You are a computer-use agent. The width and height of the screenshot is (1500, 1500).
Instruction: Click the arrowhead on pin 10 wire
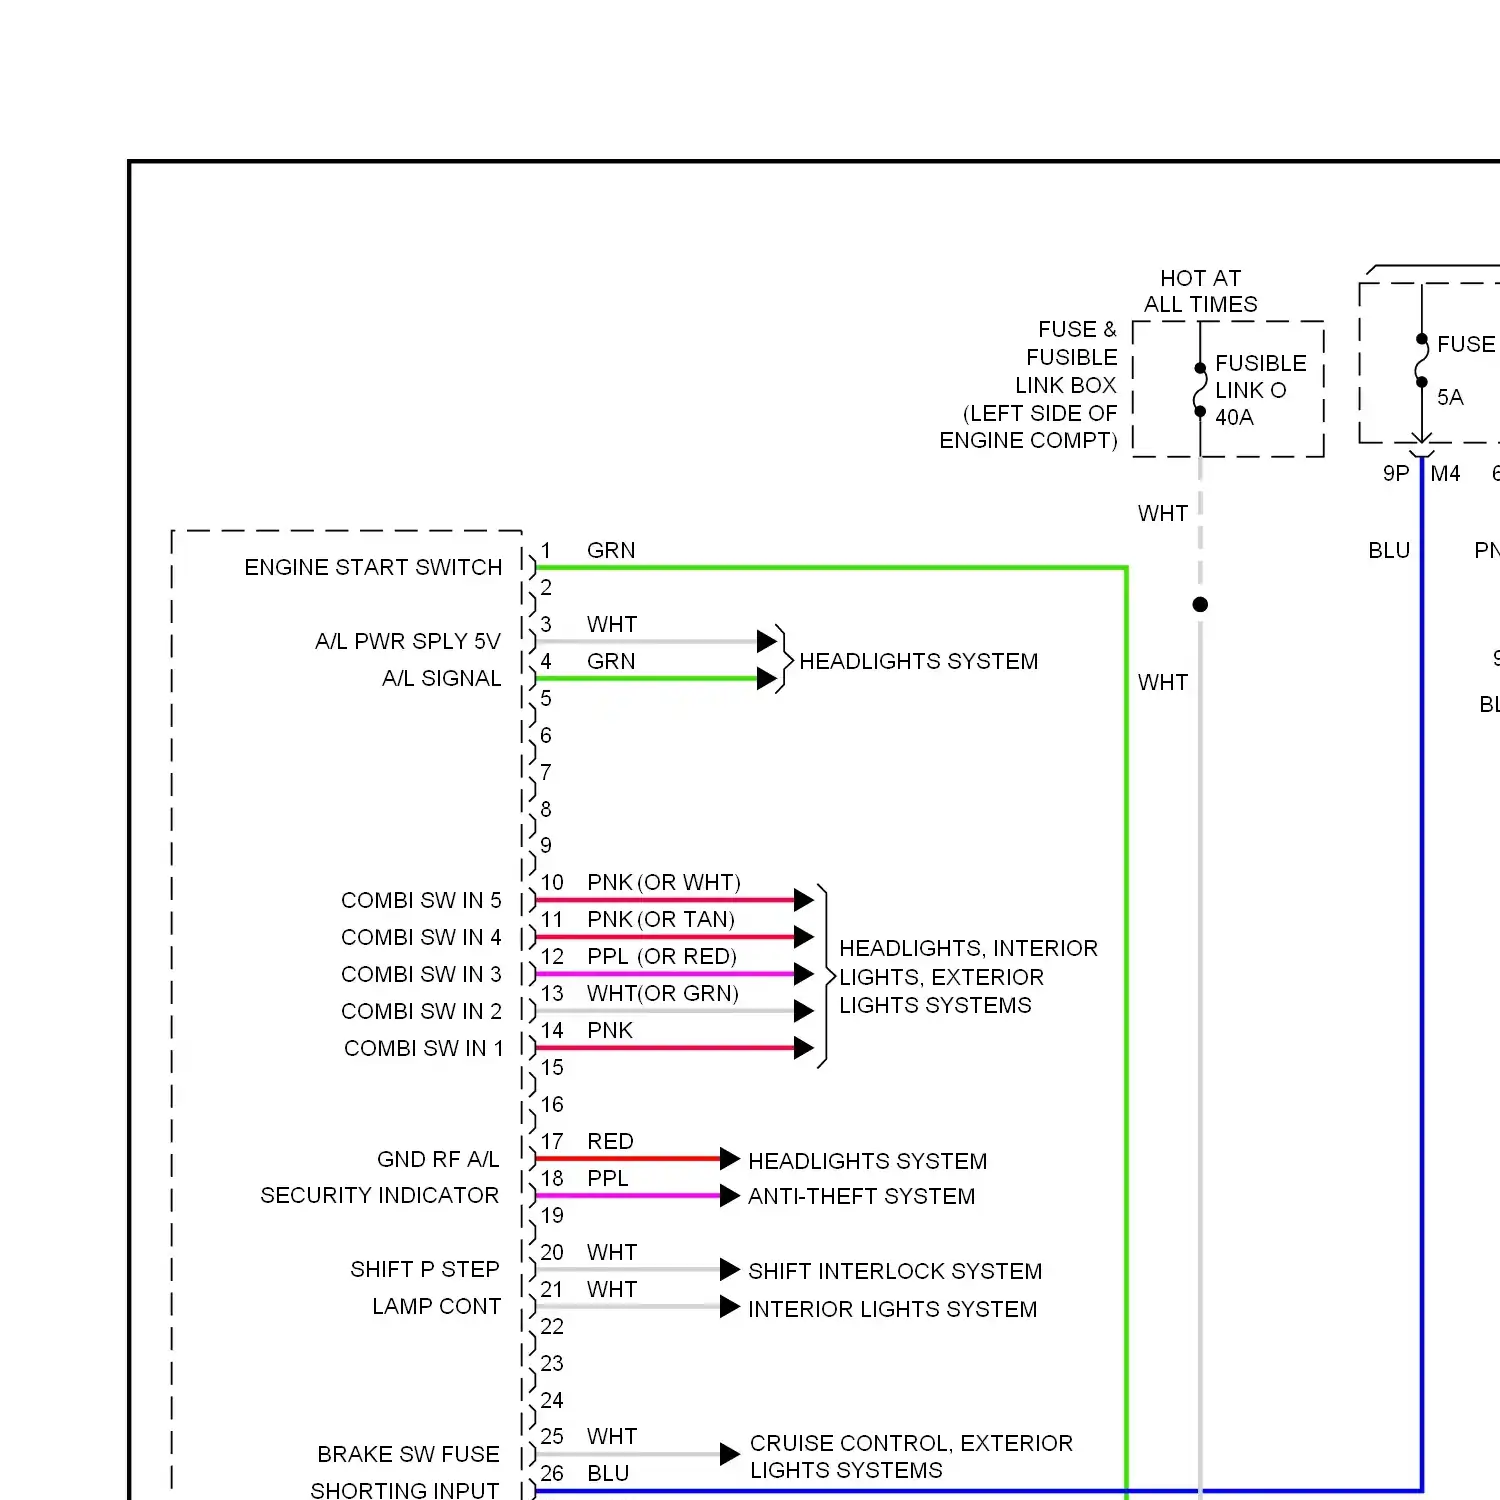pyautogui.click(x=804, y=899)
